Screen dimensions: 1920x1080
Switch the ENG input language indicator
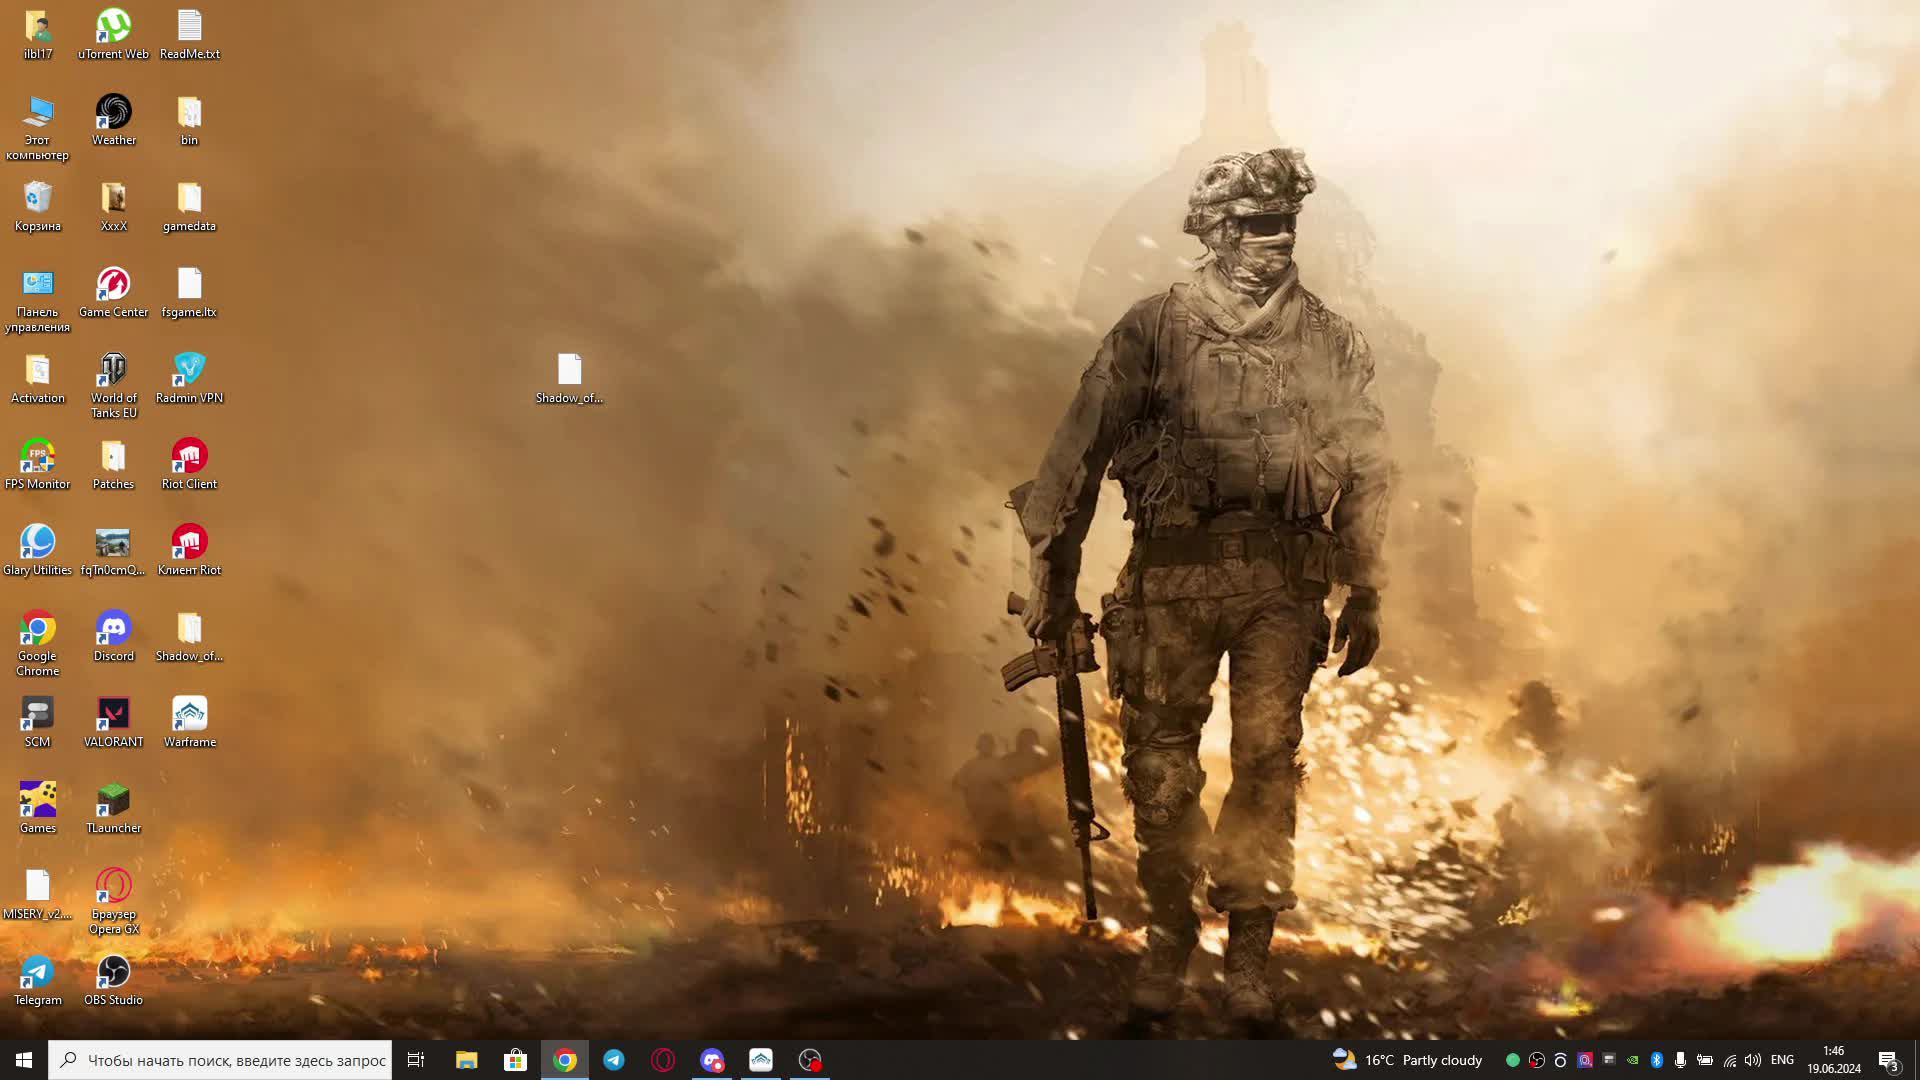[x=1782, y=1060]
